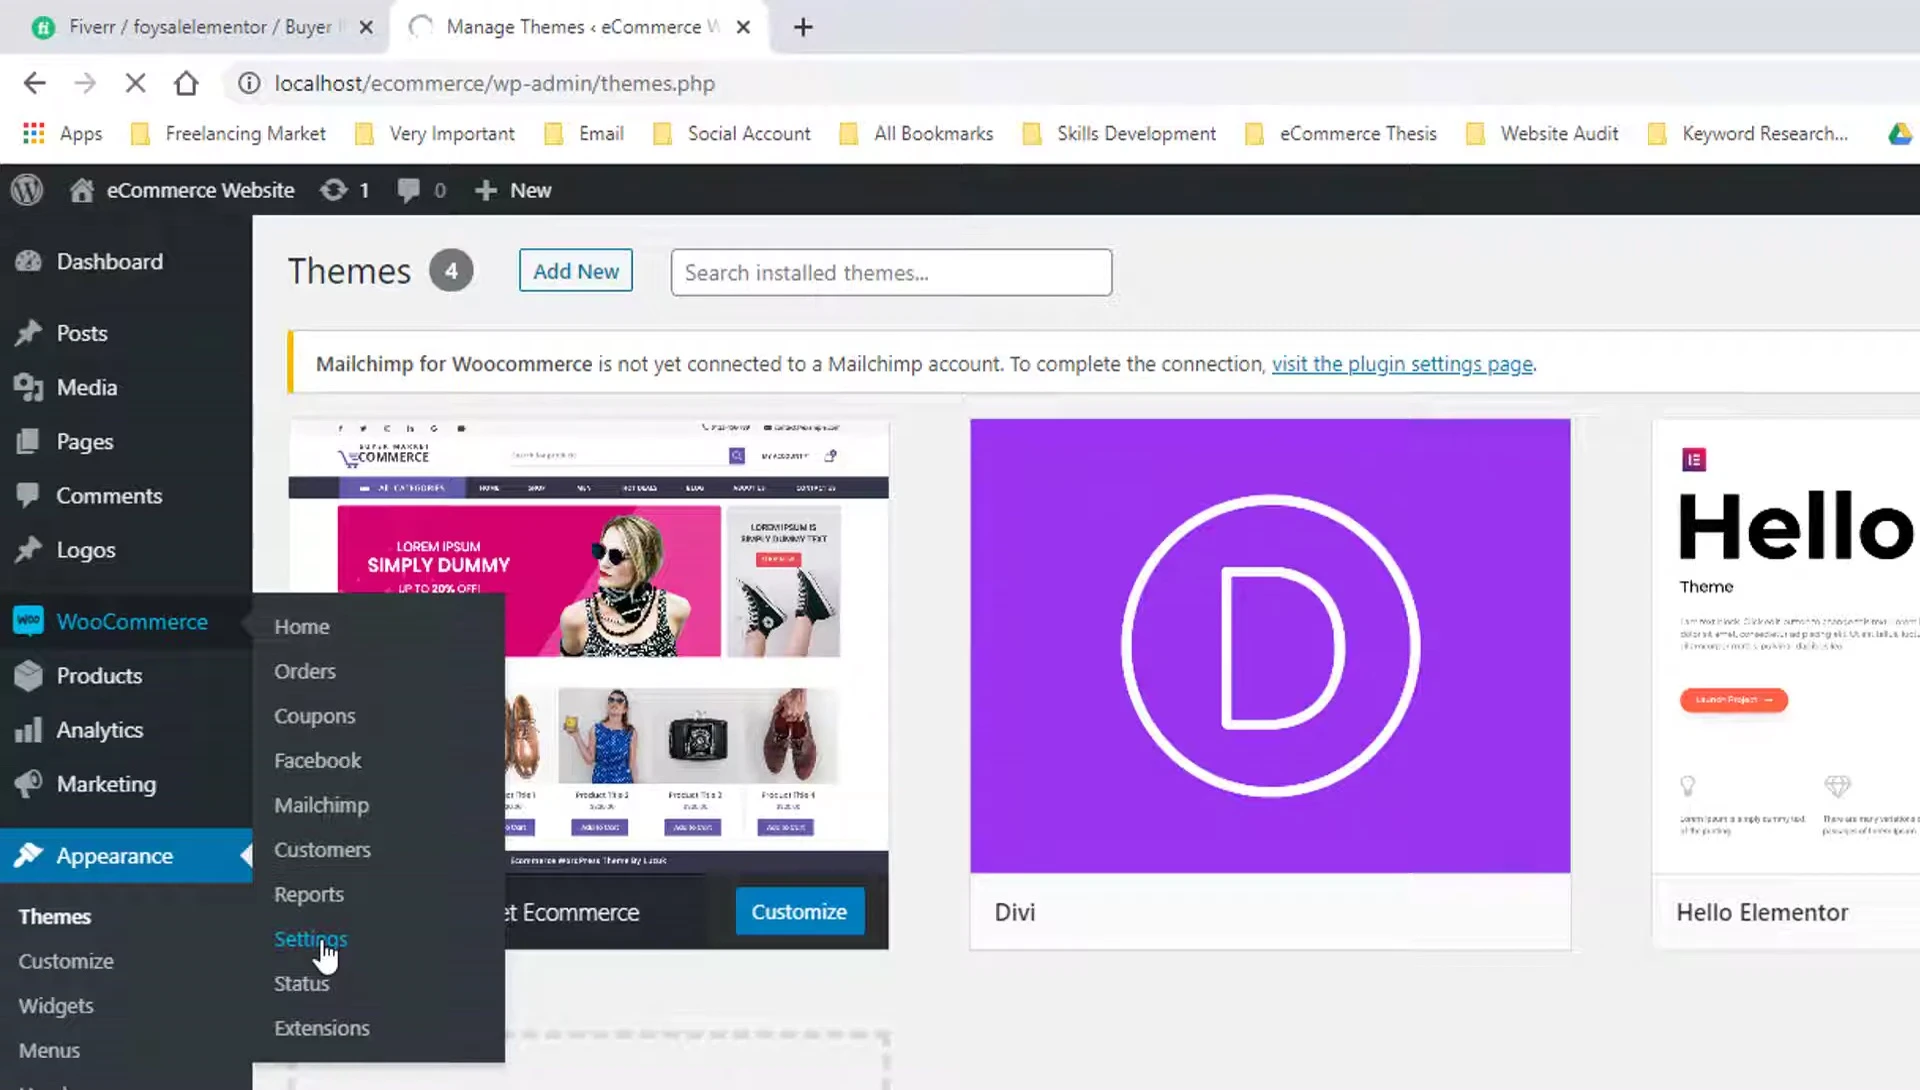Select the Media library icon in sidebar
The image size is (1920, 1090).
point(29,387)
